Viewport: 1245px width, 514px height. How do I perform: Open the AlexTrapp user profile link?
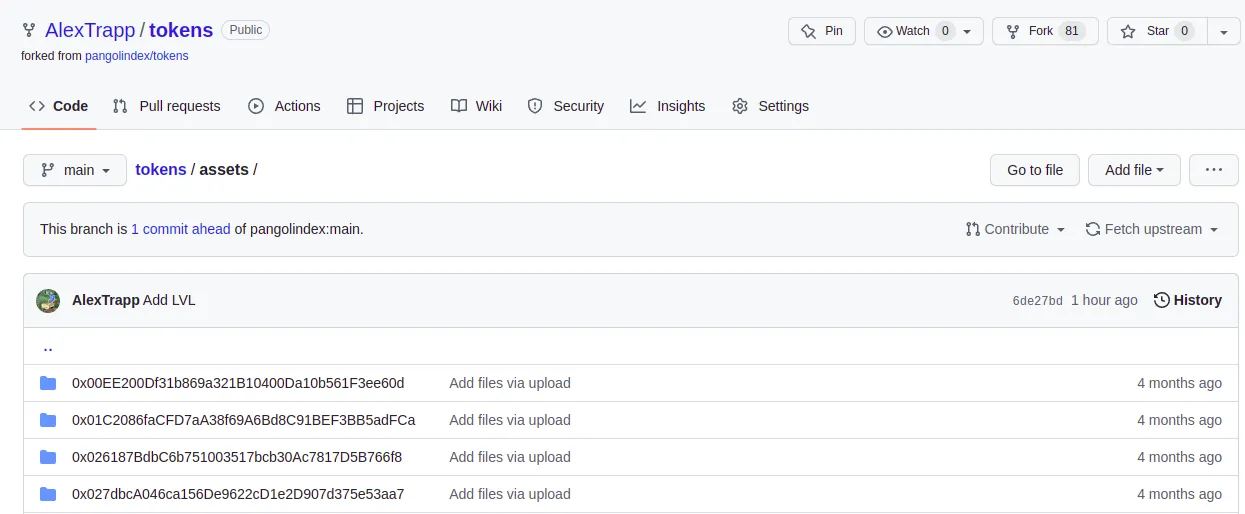pos(90,31)
